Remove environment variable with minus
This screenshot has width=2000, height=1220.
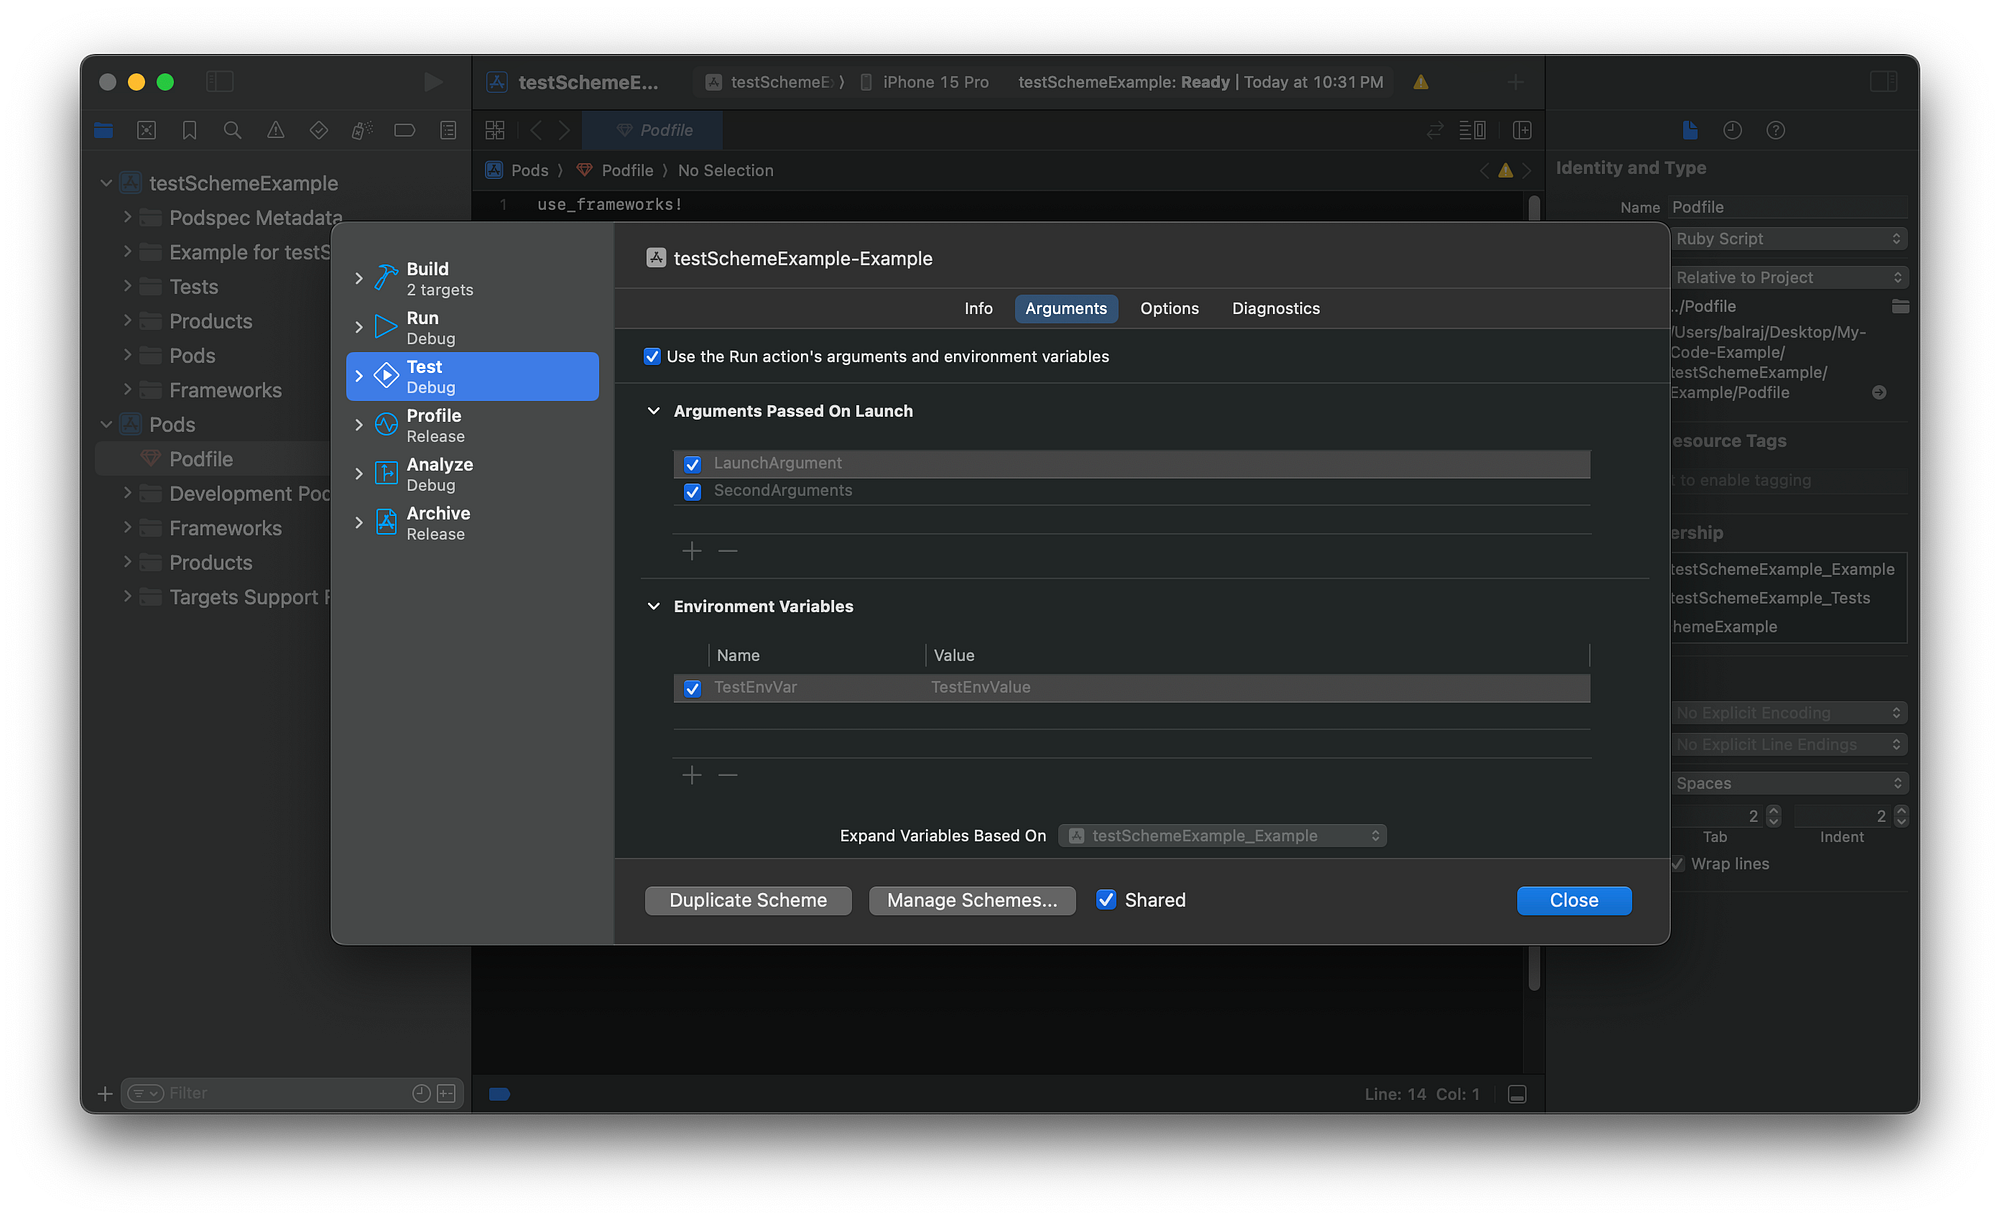coord(728,775)
